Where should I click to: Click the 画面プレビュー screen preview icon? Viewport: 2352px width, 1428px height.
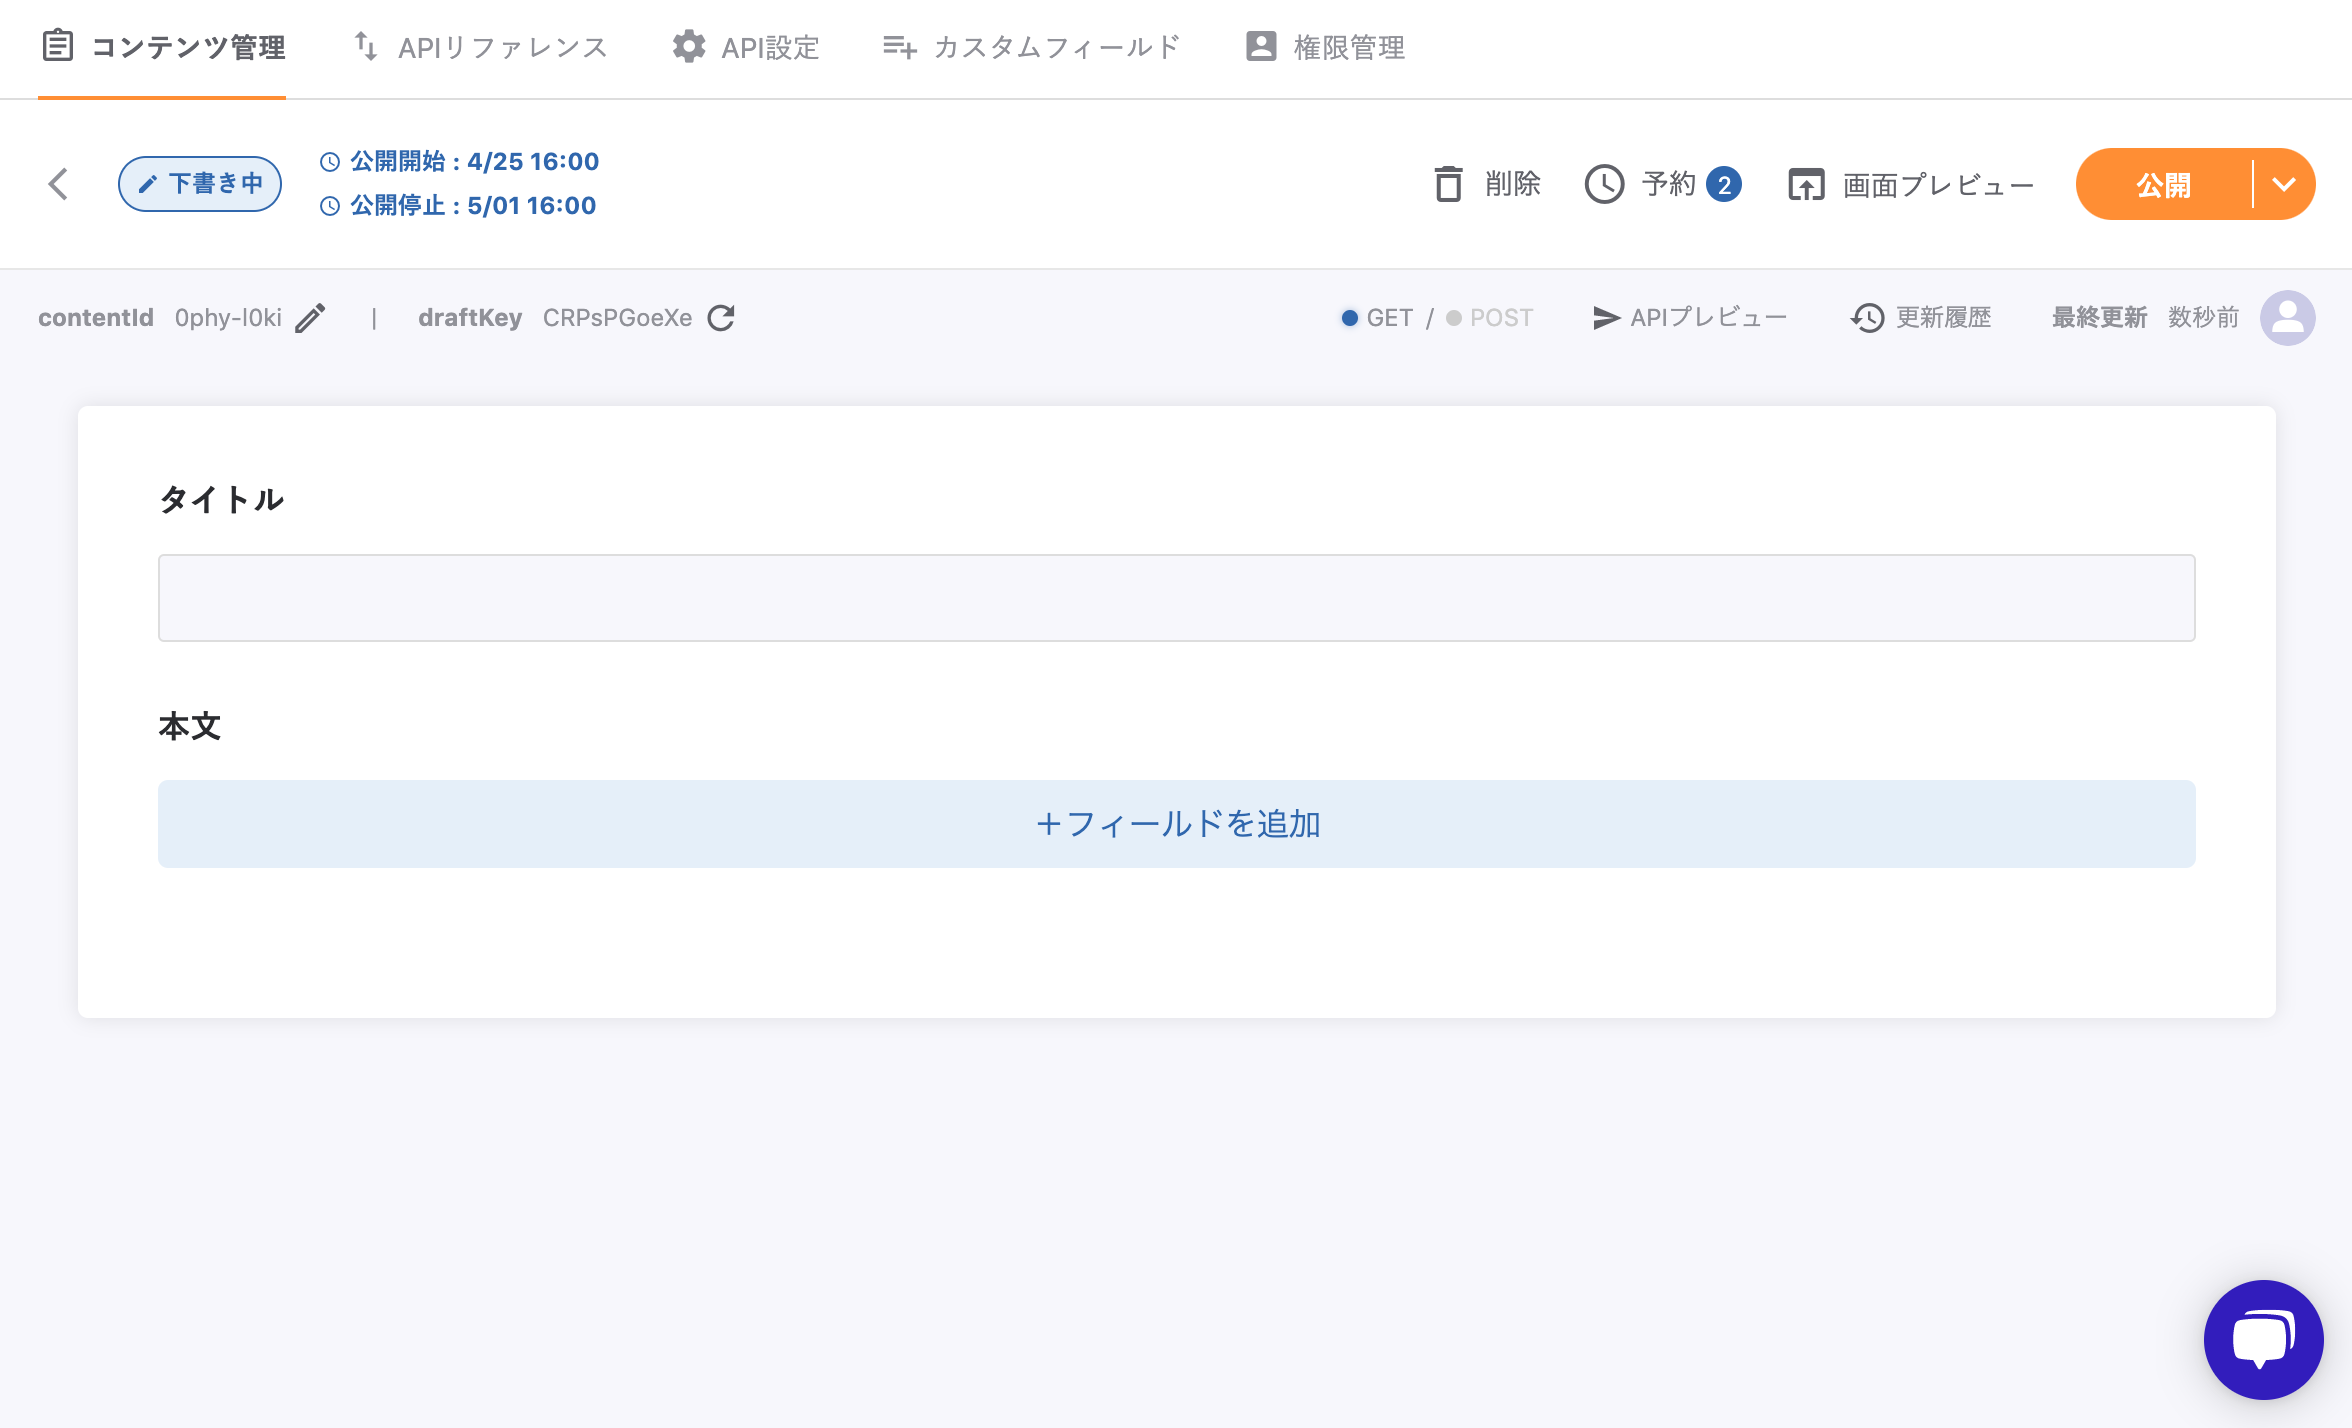[x=1806, y=184]
